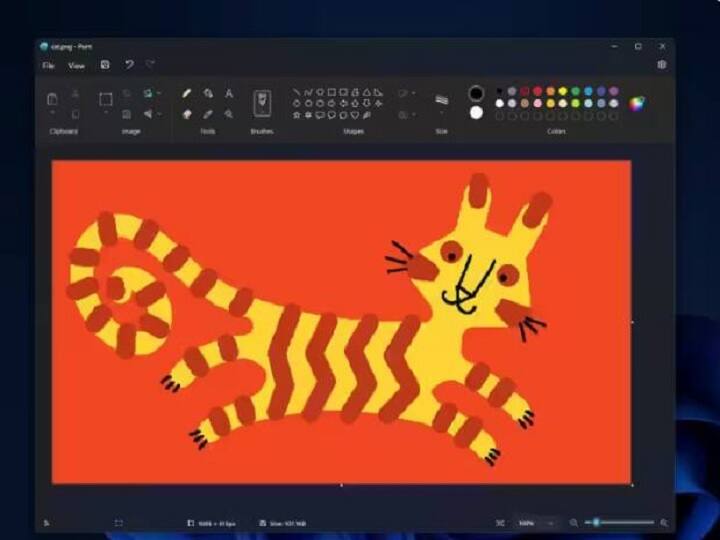Click the cat drawing canvas

click(342, 322)
